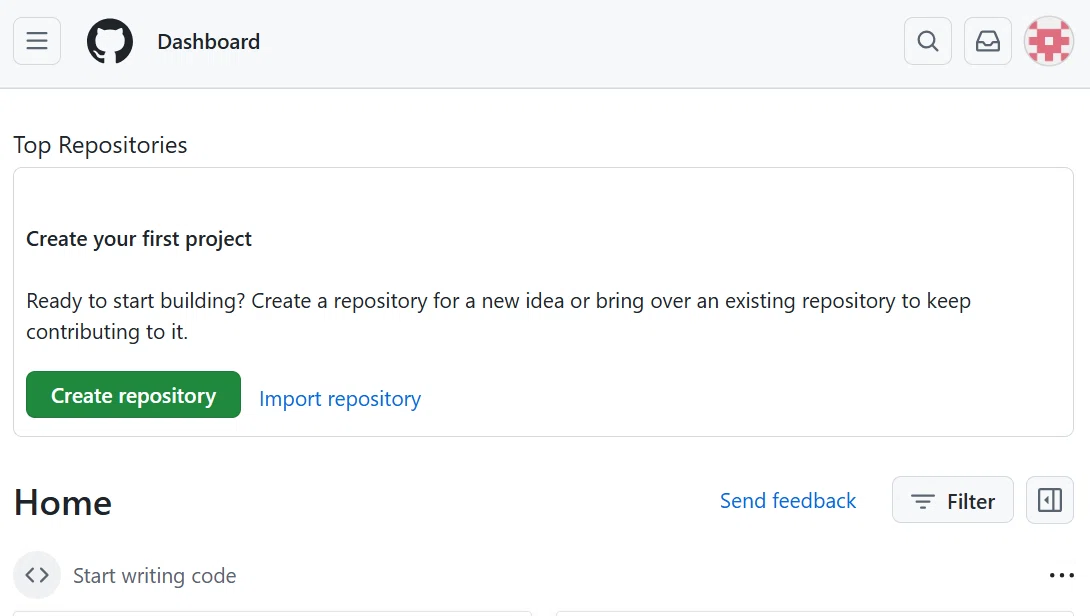
Task: Open the Filter feed button
Action: pyautogui.click(x=952, y=500)
